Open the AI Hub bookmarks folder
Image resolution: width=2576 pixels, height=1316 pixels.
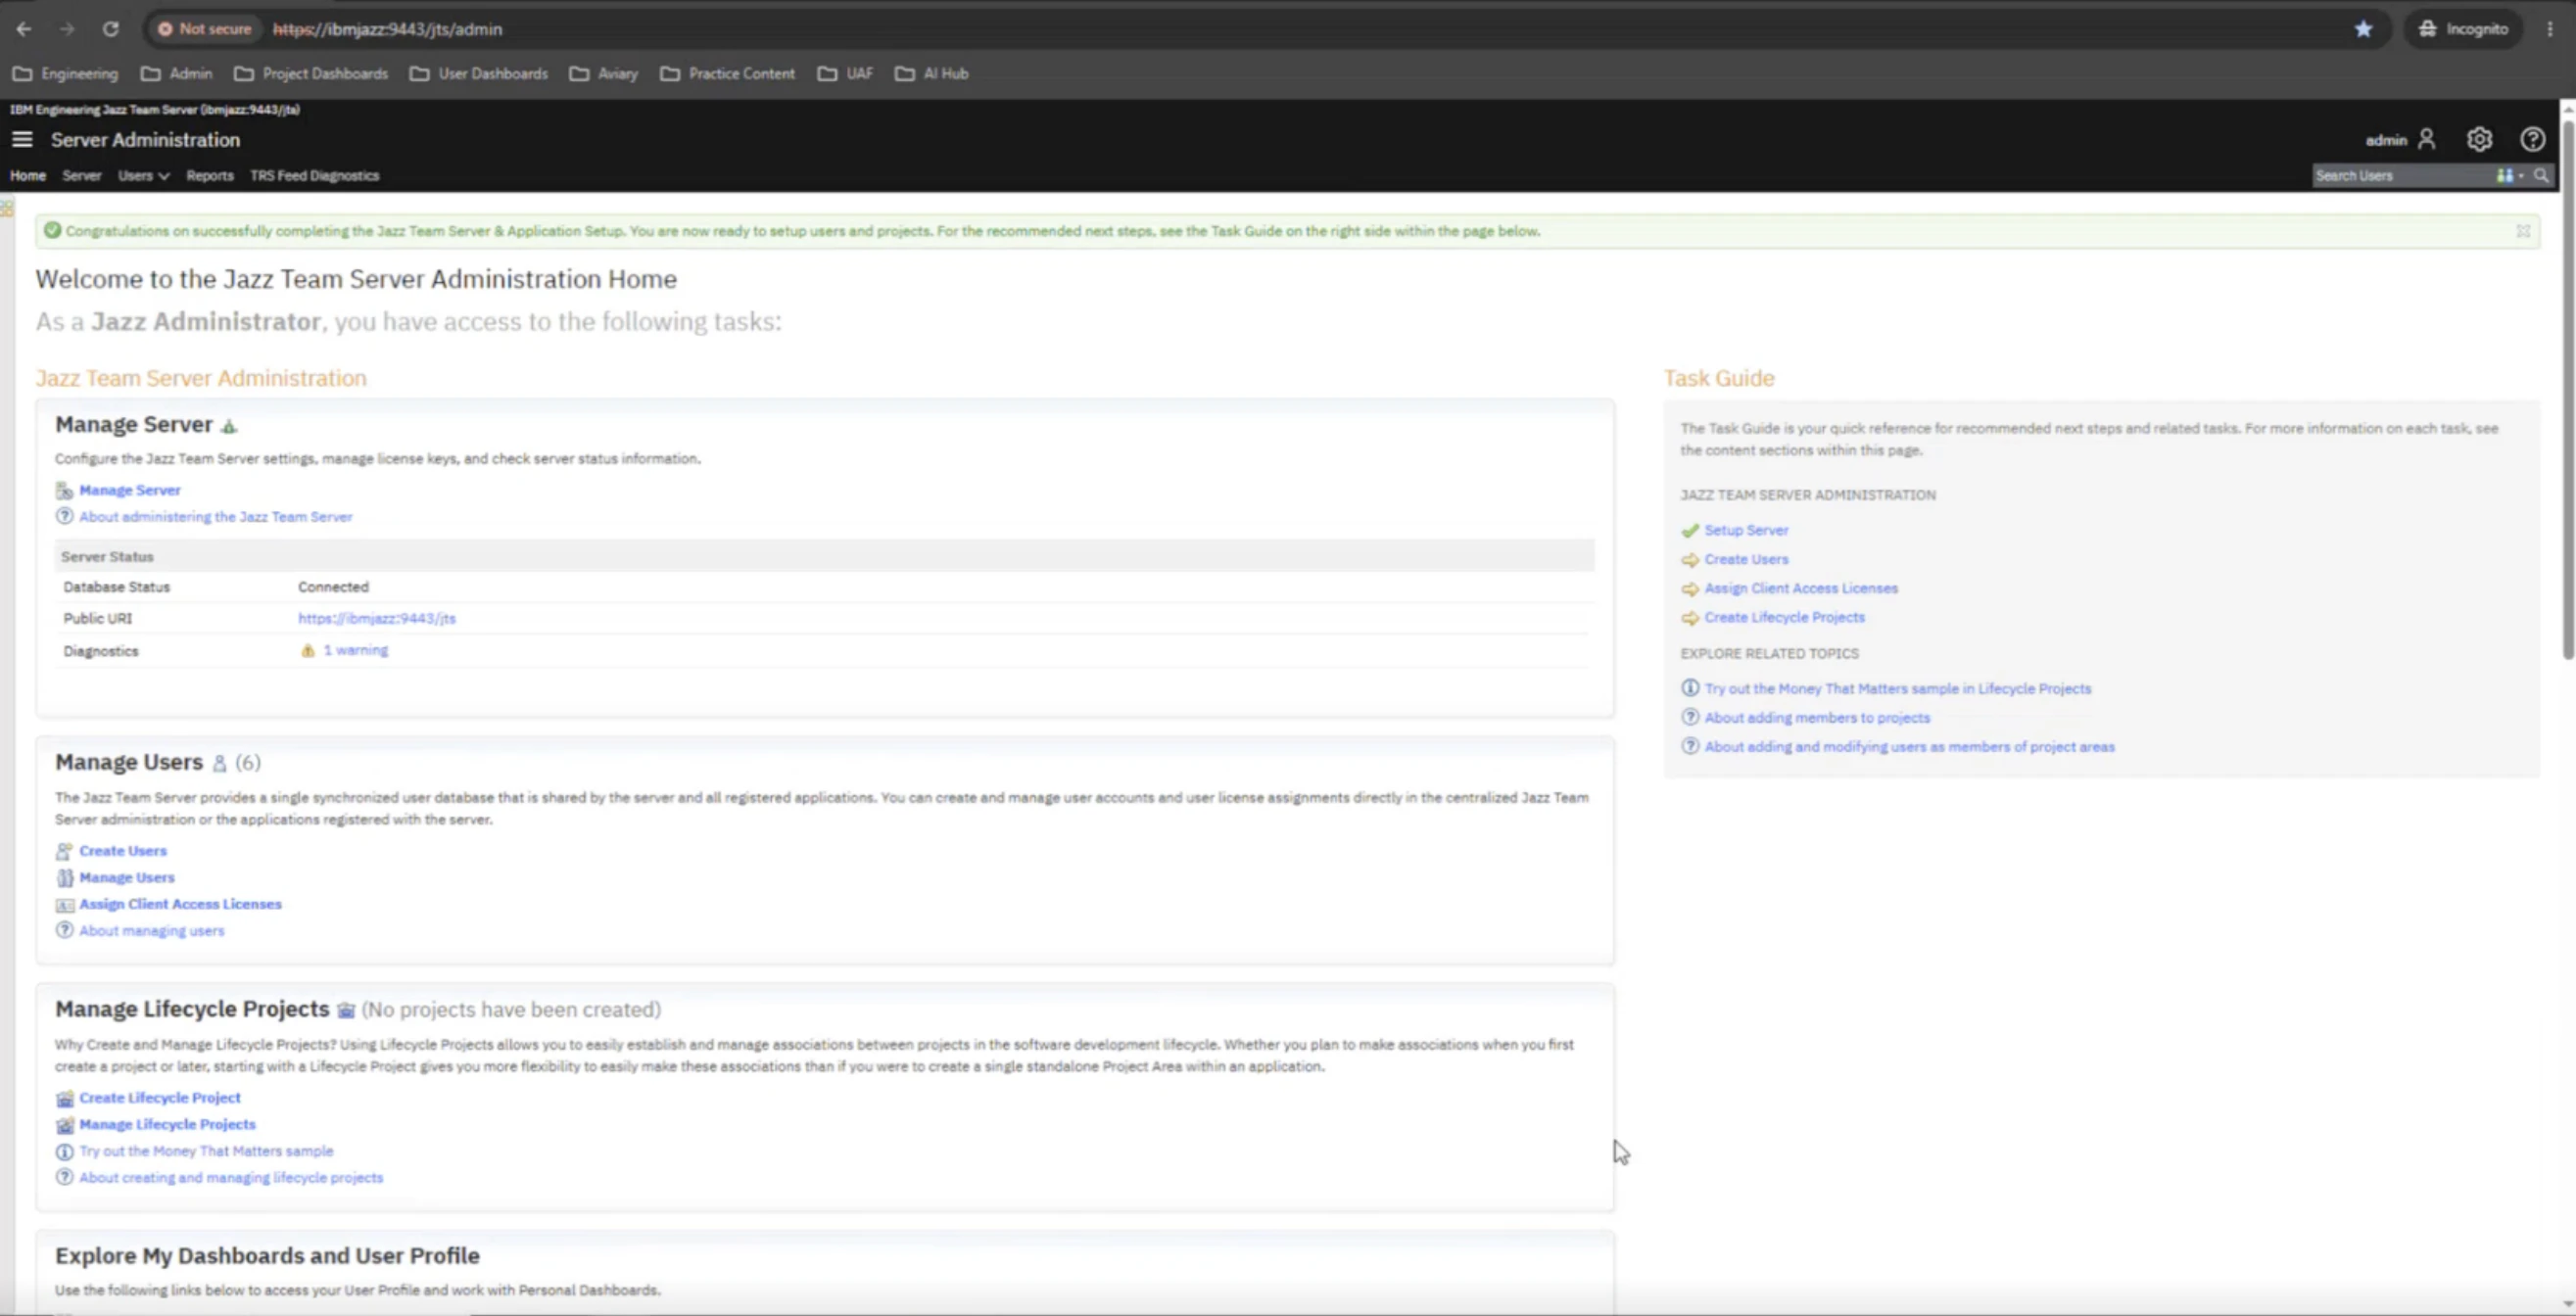932,73
